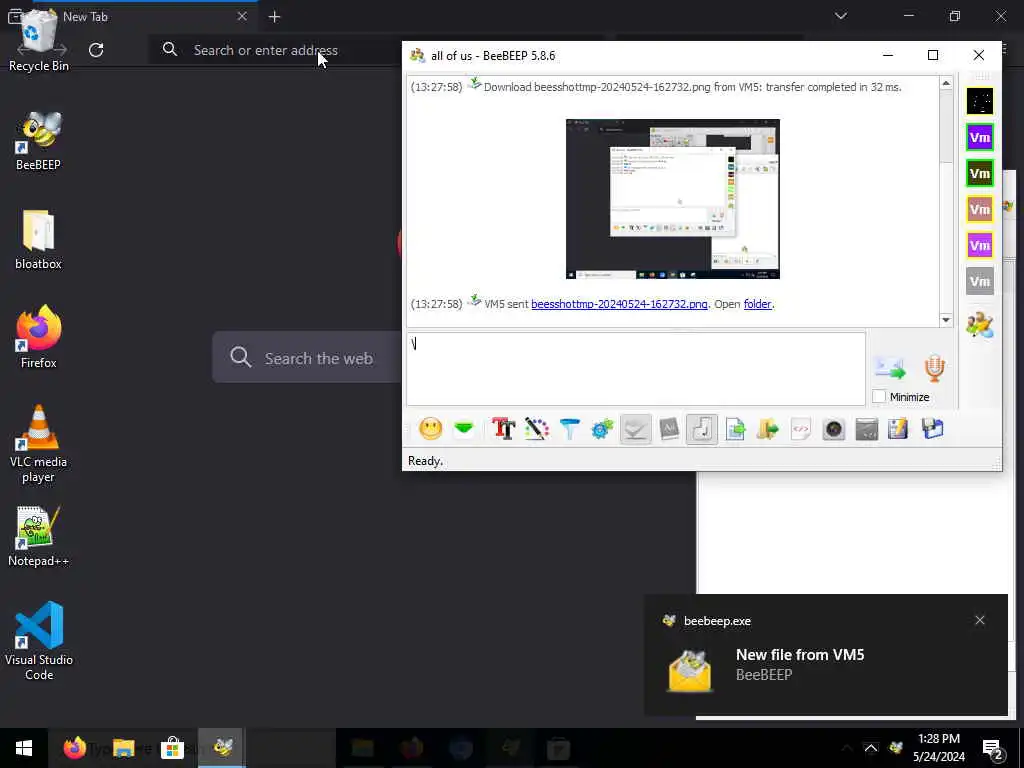Image resolution: width=1024 pixels, height=768 pixels.
Task: Click the code snippet page icon
Action: coord(801,429)
